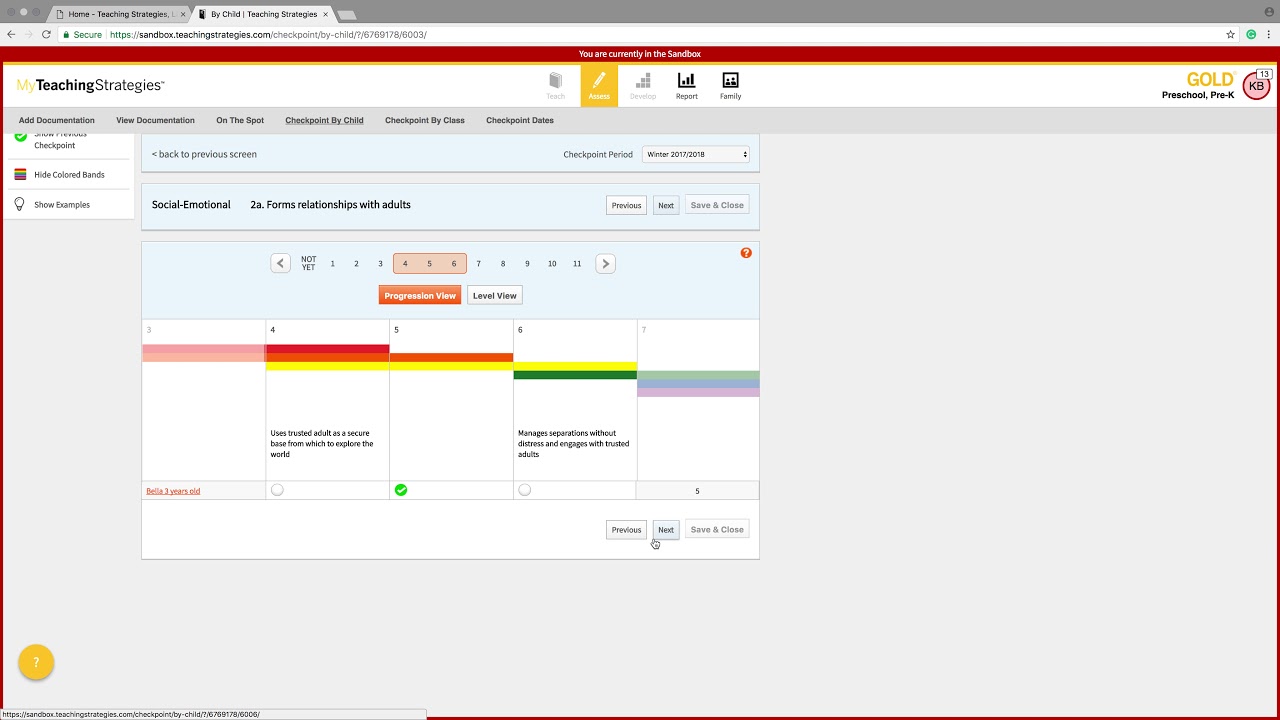
Task: Click the Show Examples lightbulb icon
Action: [19, 204]
